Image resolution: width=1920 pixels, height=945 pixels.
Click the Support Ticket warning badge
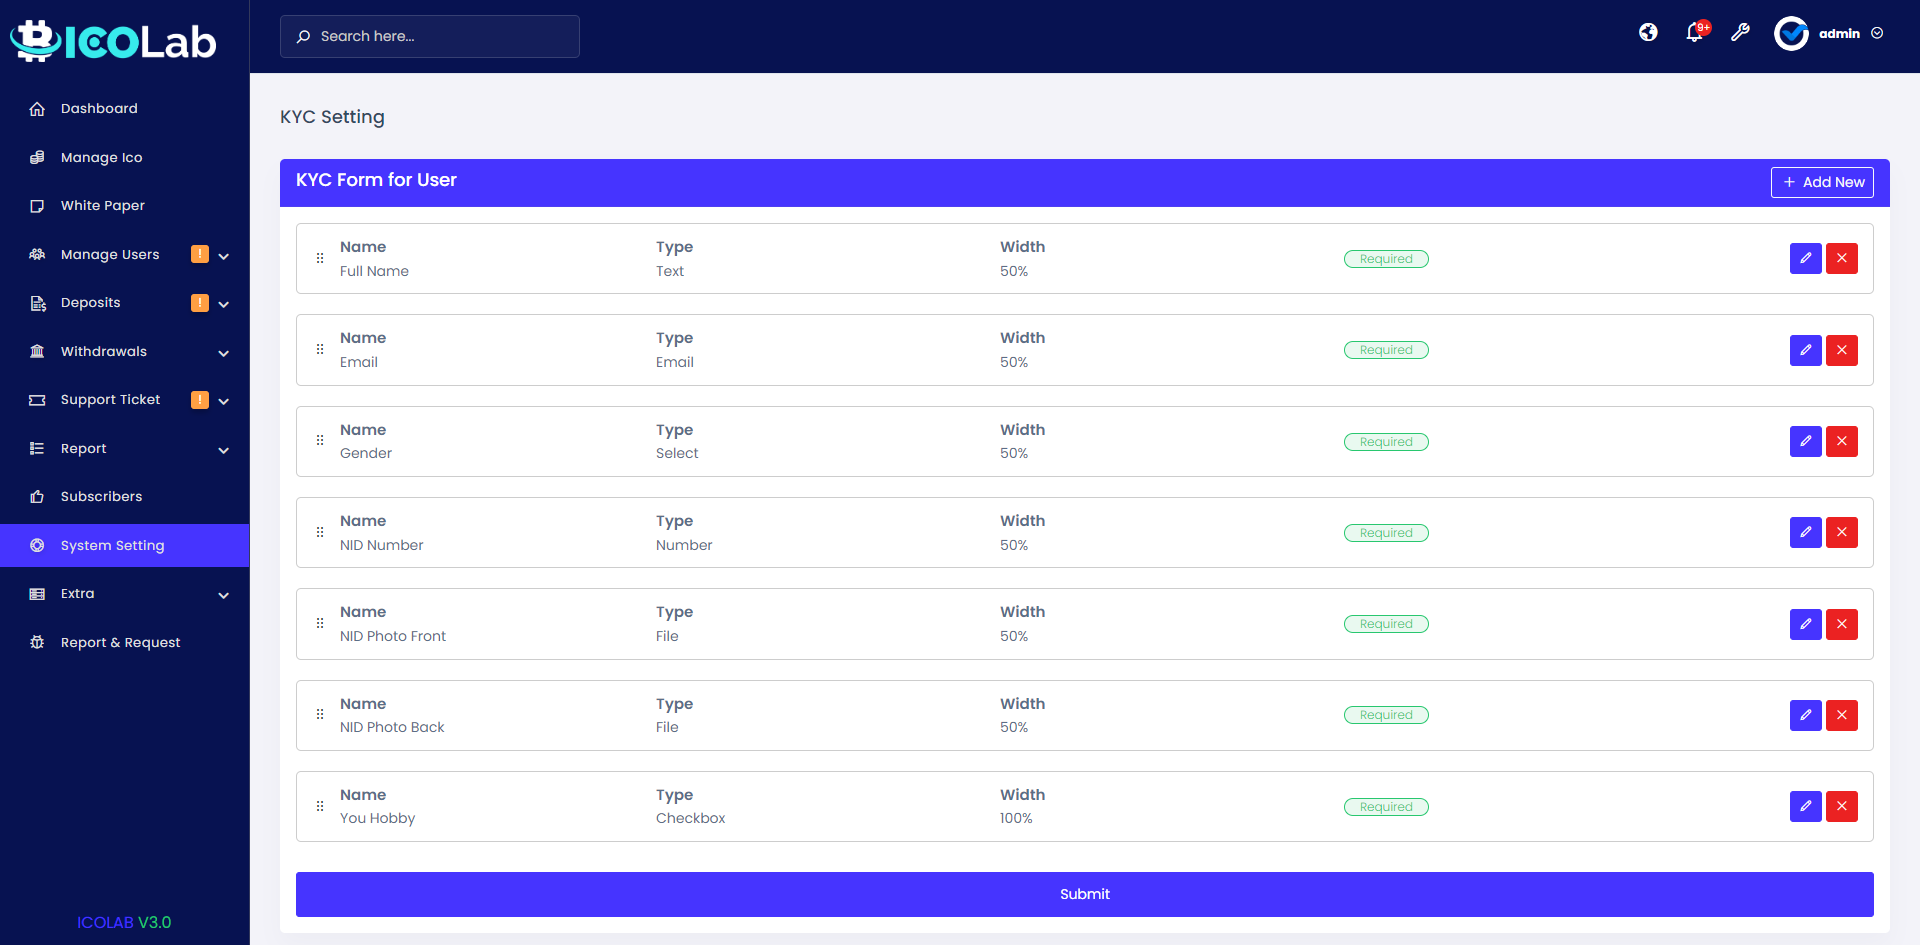click(x=200, y=400)
